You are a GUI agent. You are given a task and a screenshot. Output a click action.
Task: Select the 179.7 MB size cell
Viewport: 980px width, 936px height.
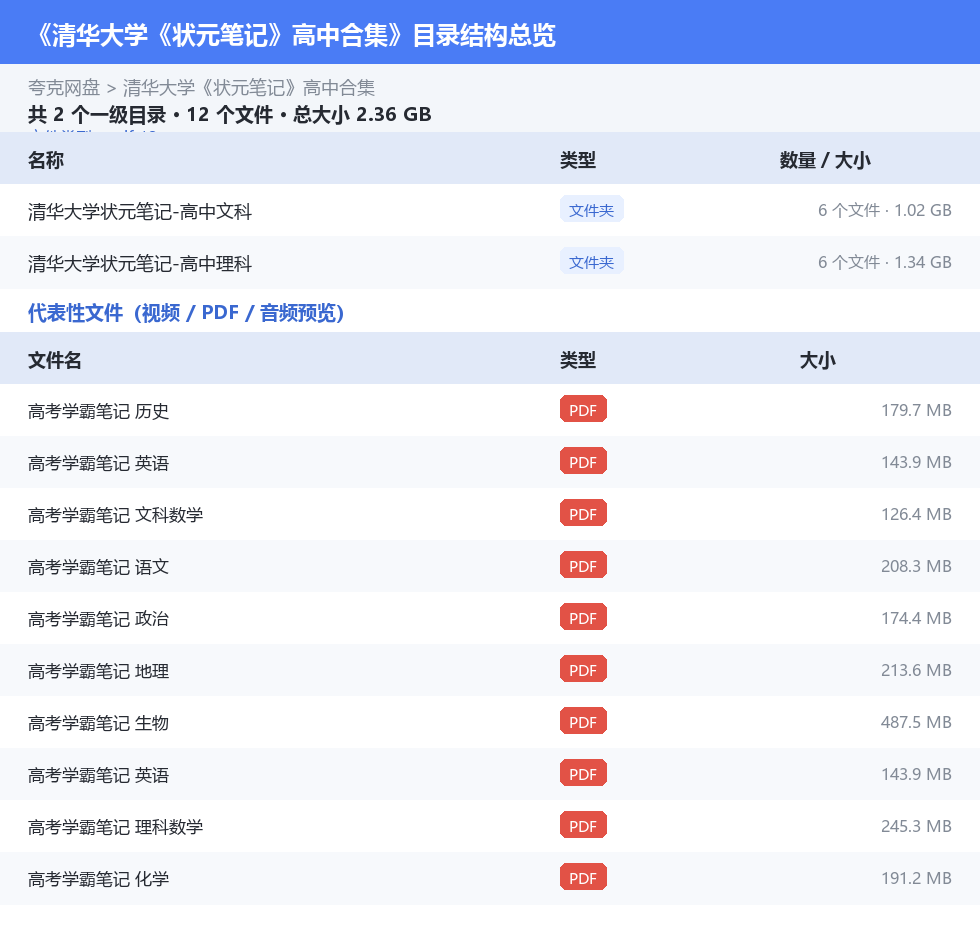(916, 411)
